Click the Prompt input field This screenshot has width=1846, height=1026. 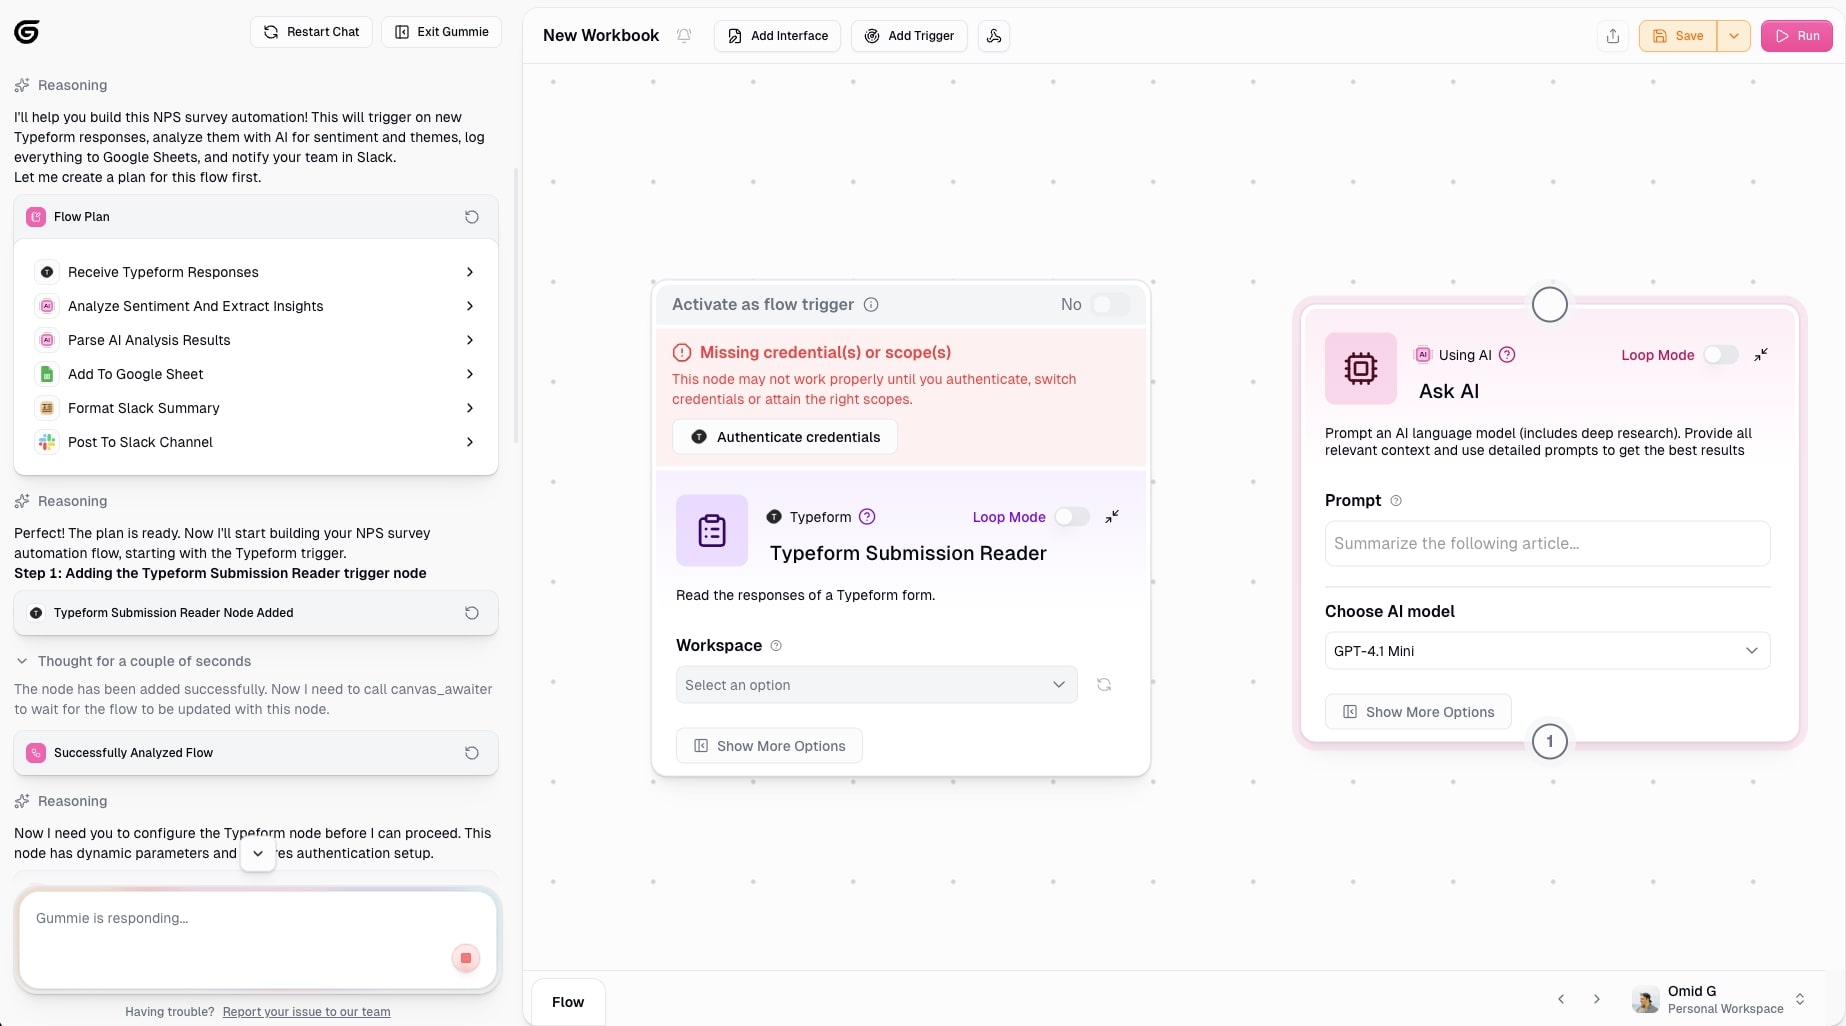1547,543
